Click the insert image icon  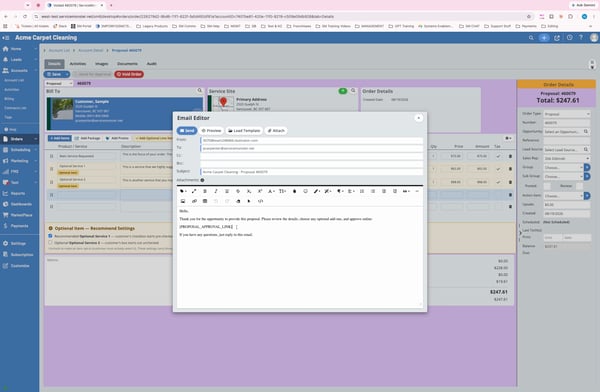point(183,201)
